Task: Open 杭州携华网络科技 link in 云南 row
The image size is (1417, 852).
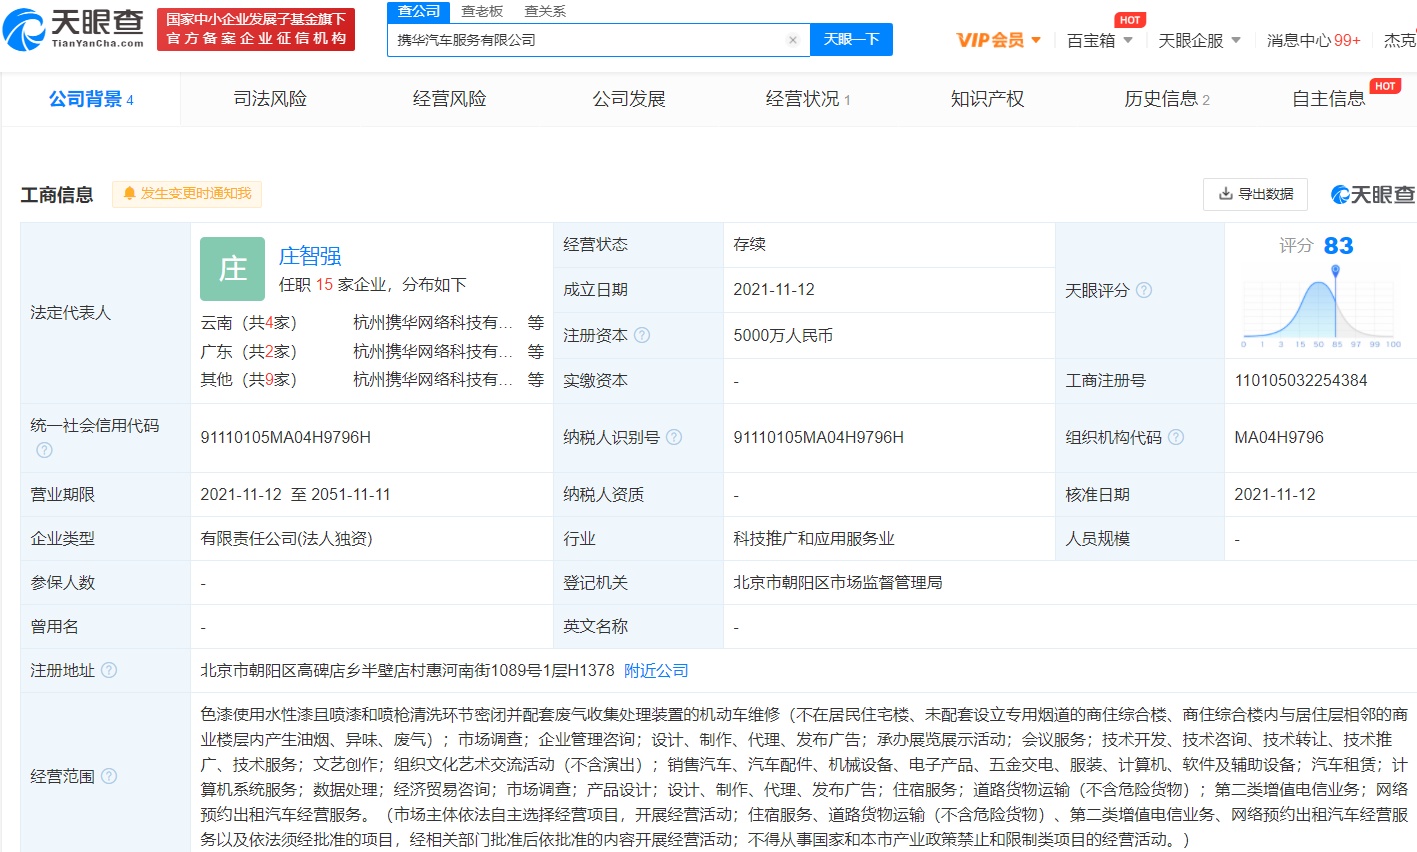Action: click(433, 323)
